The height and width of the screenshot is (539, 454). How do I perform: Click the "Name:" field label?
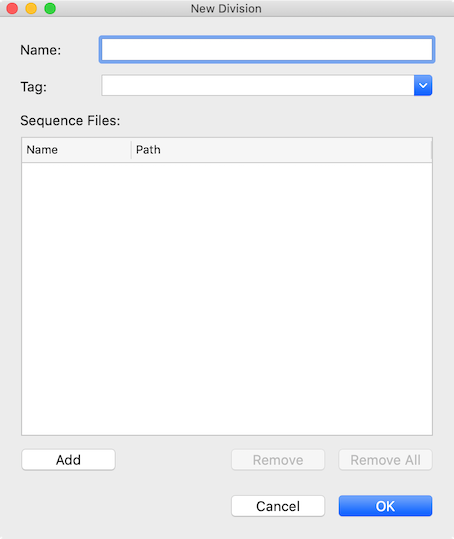pos(41,50)
